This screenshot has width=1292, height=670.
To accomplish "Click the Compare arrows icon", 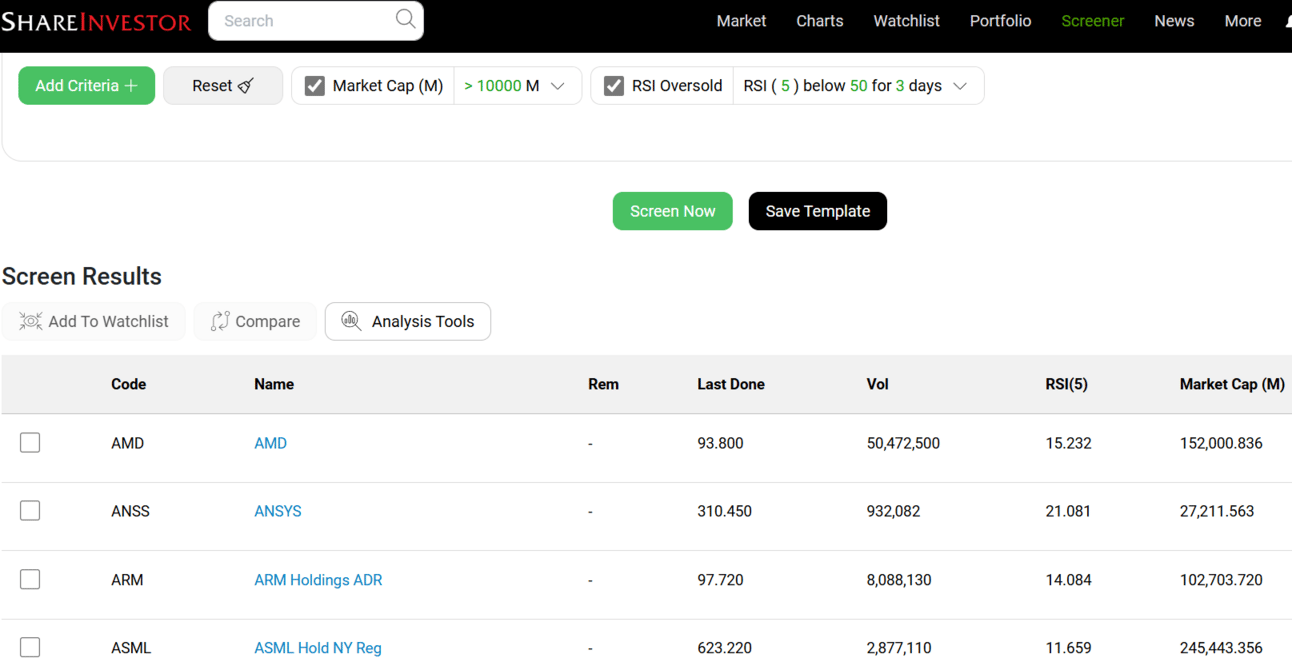I will pos(220,321).
